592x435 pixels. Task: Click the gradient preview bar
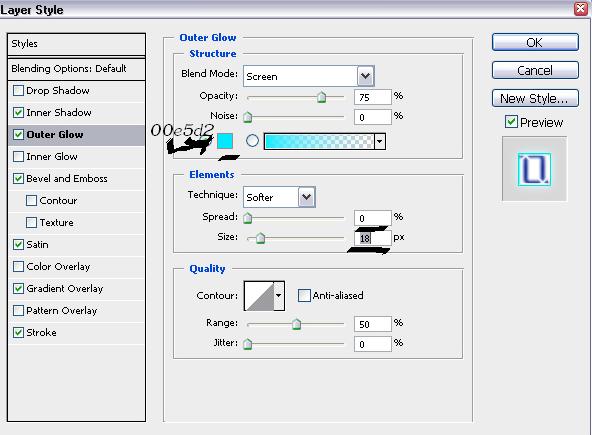click(319, 142)
